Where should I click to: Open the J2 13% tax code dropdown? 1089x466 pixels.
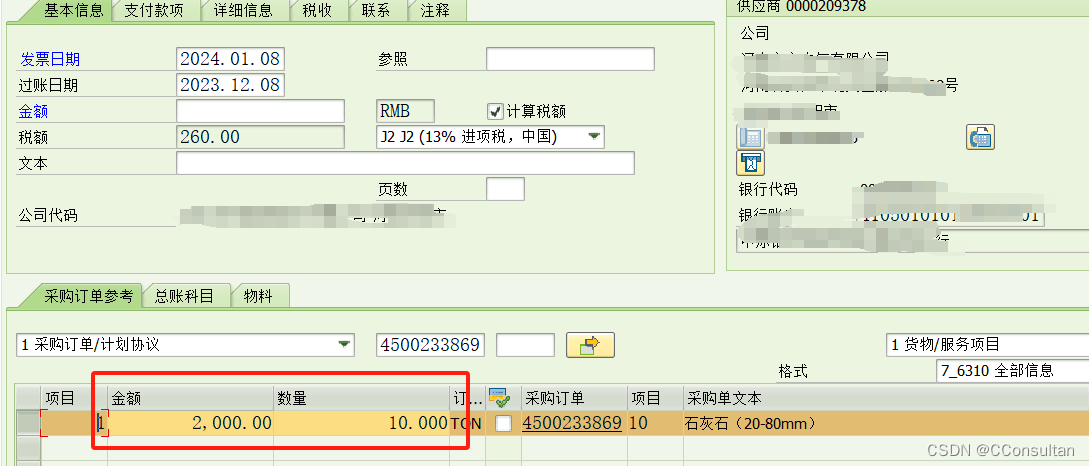(x=593, y=136)
